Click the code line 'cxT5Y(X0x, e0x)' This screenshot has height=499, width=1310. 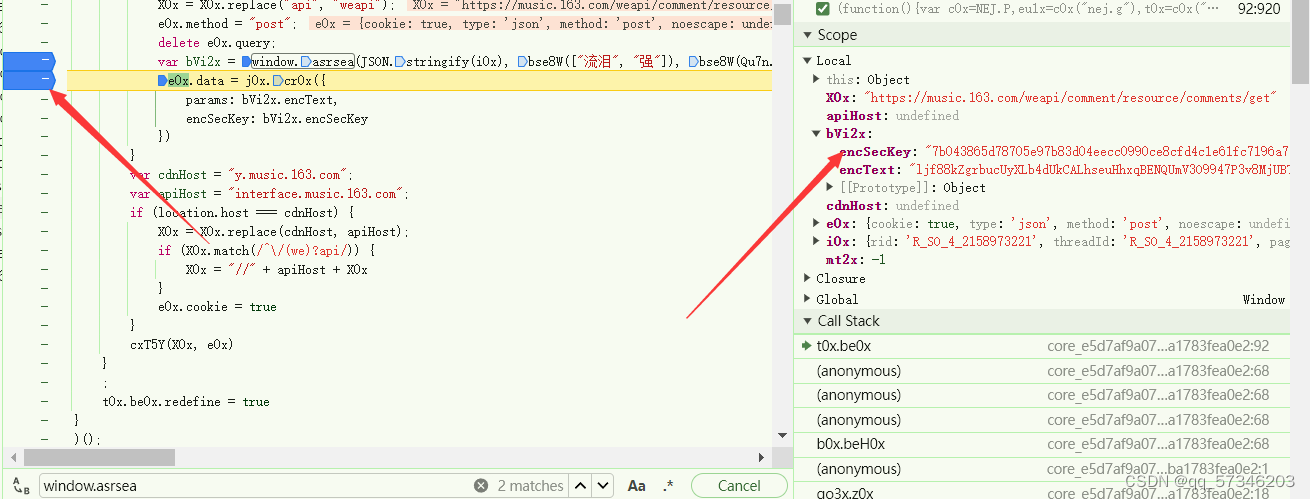[x=181, y=344]
